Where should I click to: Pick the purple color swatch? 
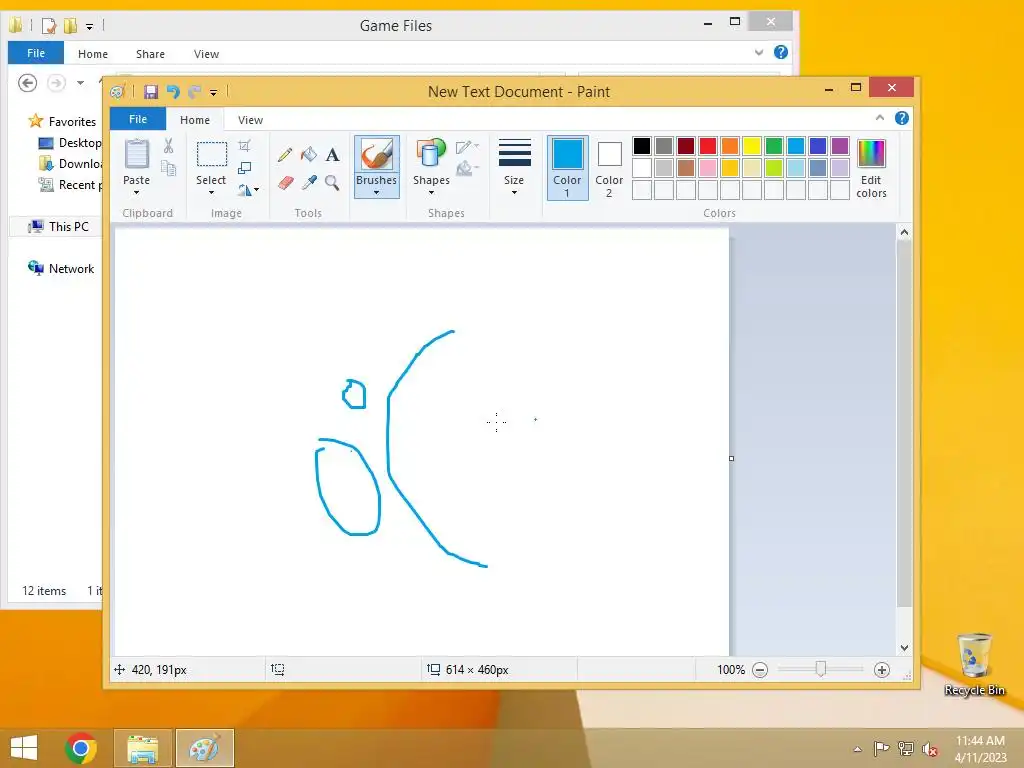coord(840,146)
